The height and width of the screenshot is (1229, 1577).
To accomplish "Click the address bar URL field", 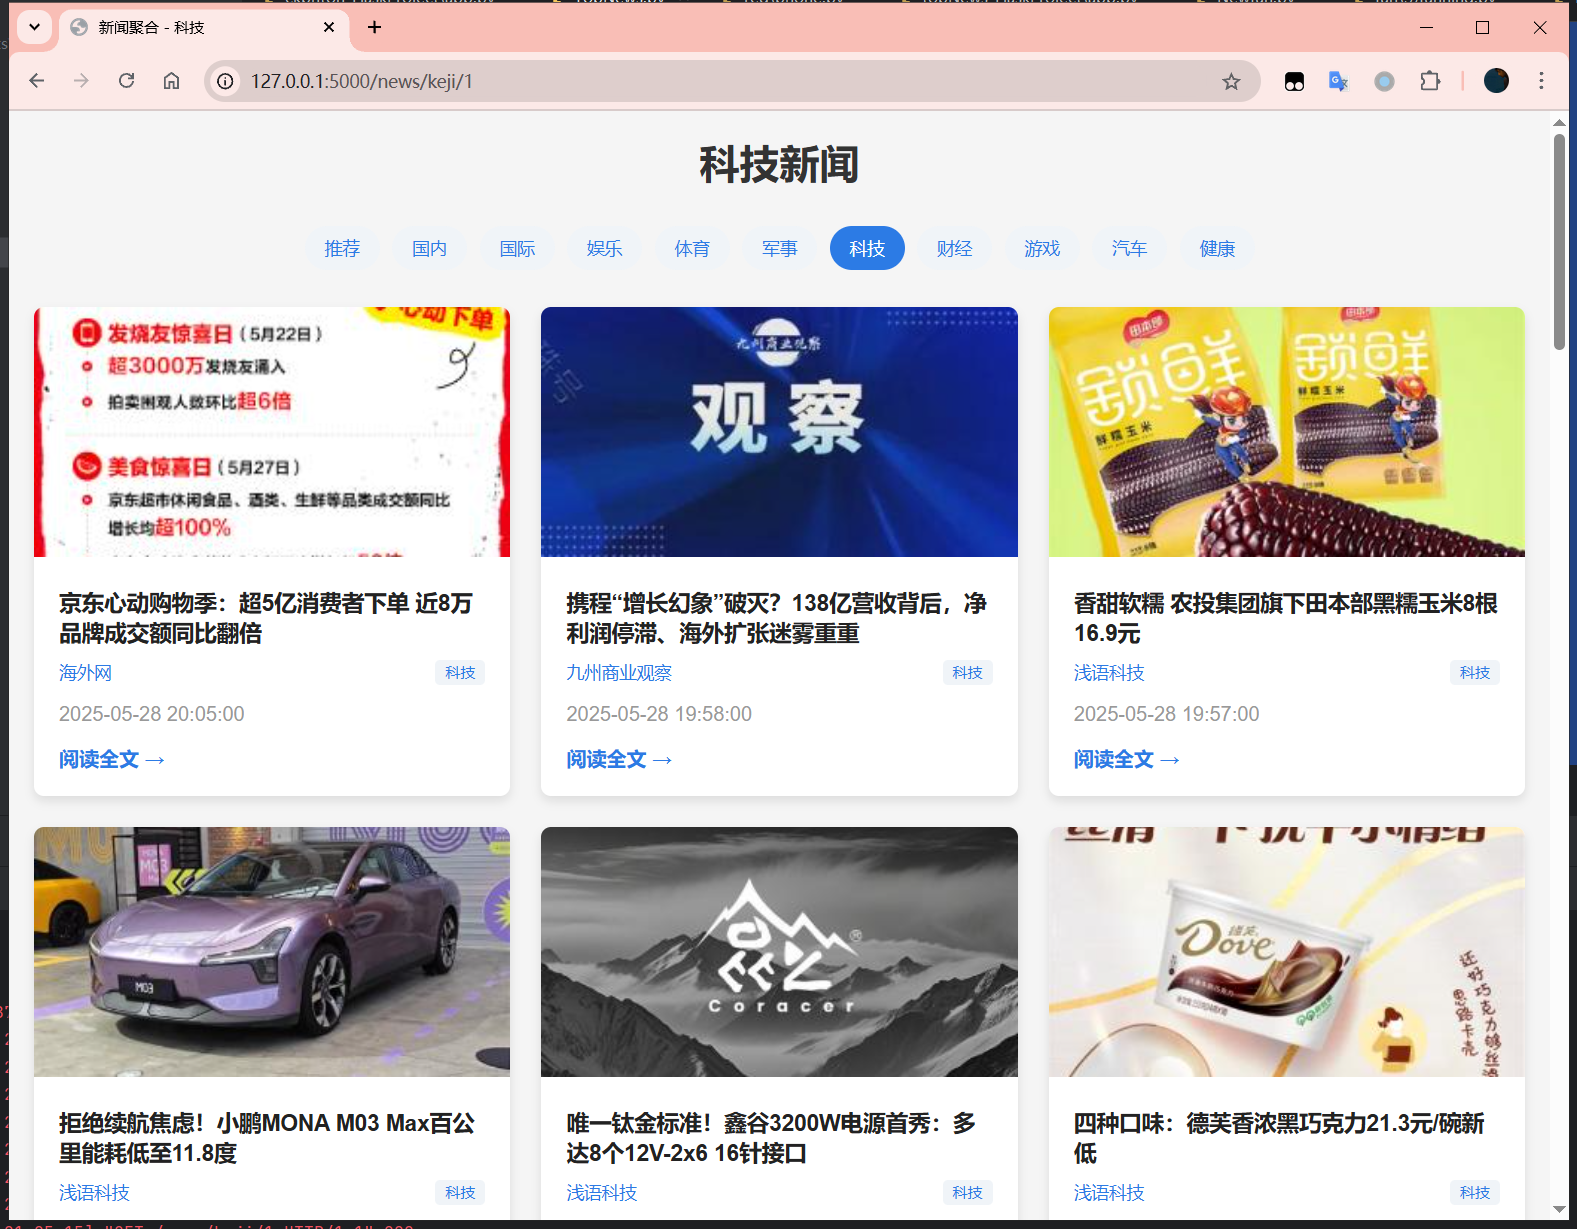I will click(700, 81).
